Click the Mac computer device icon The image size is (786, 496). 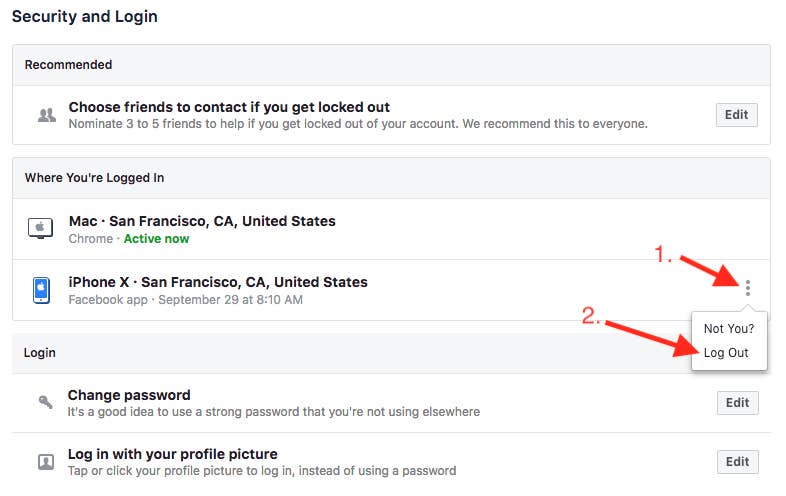(x=41, y=228)
